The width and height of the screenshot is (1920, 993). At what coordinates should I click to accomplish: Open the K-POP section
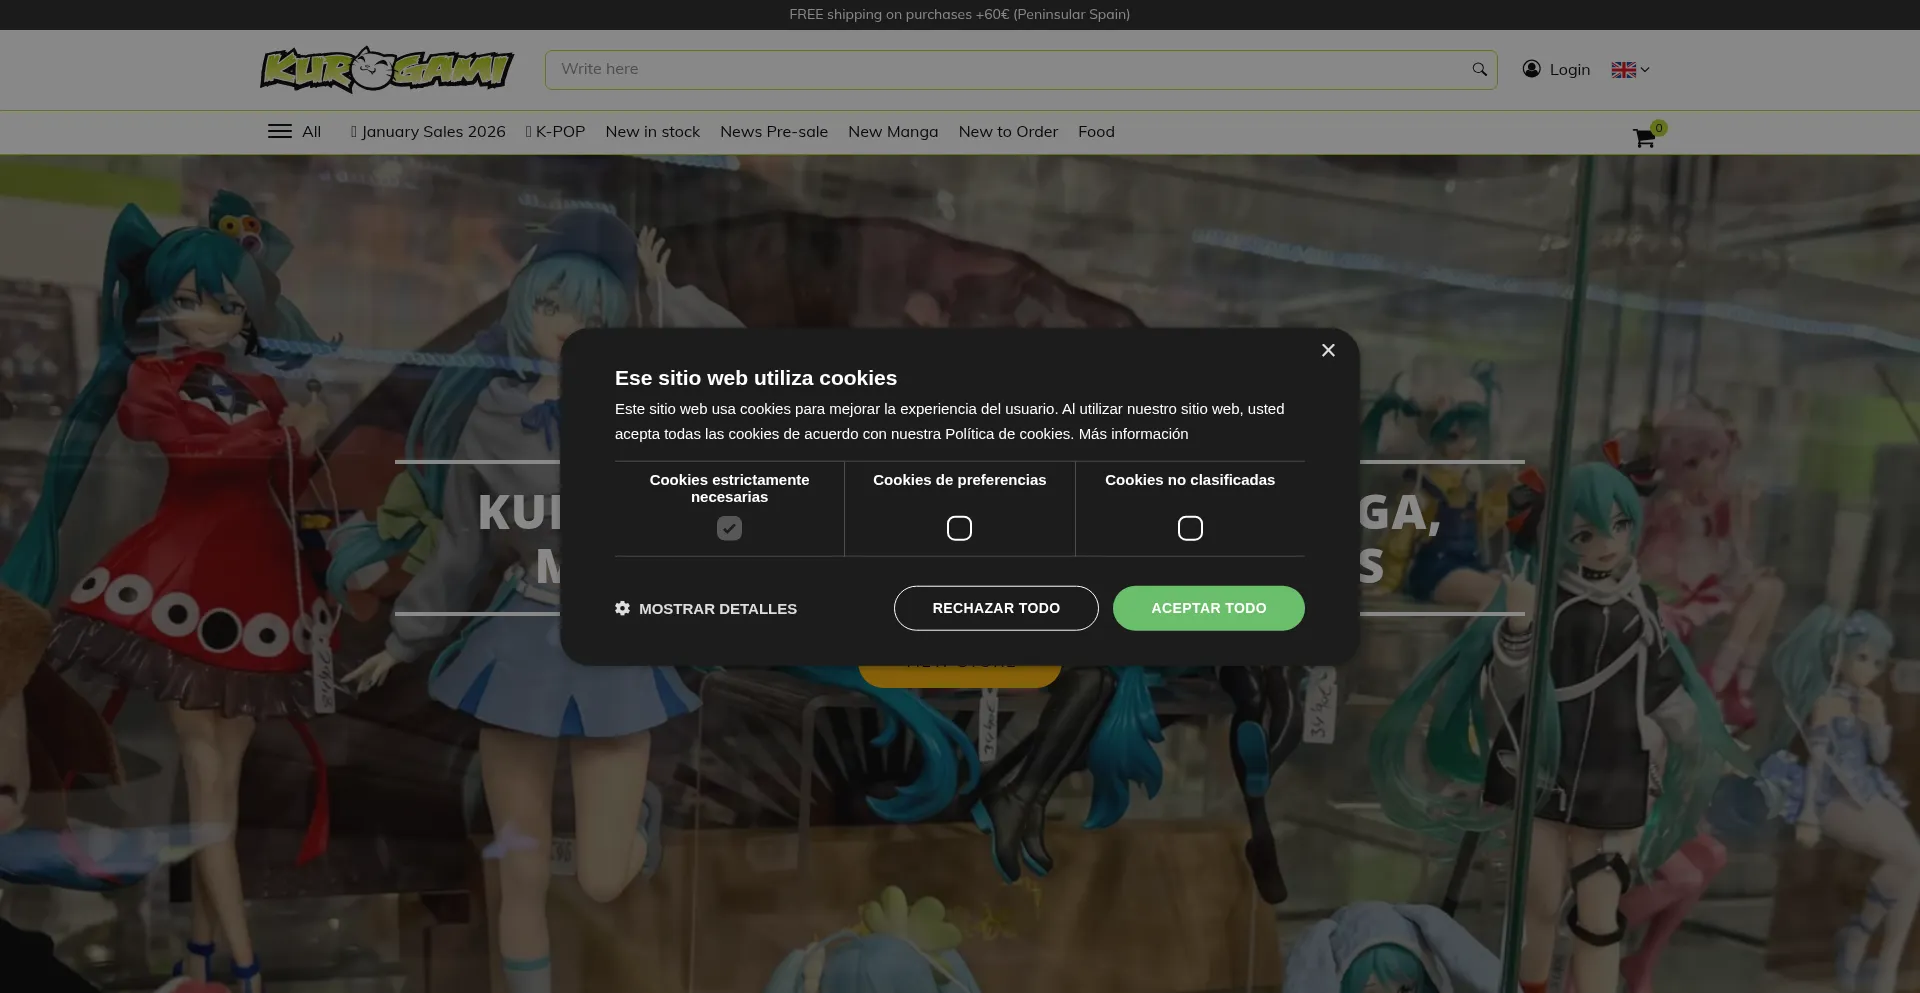[555, 131]
